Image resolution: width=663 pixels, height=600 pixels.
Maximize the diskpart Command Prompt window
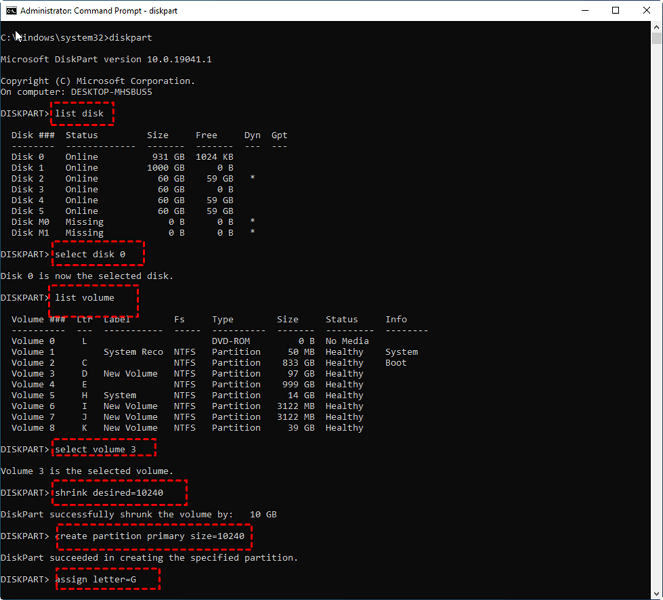coord(616,11)
